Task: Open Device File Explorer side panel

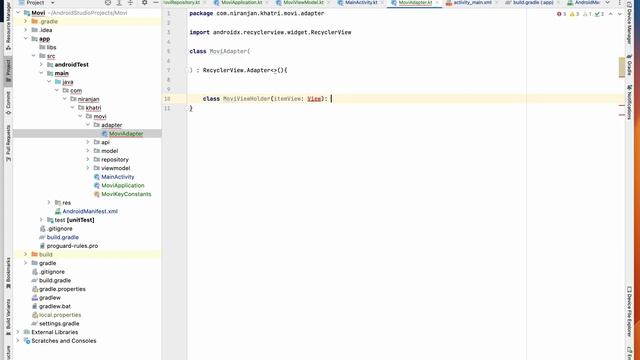Action: point(629,312)
